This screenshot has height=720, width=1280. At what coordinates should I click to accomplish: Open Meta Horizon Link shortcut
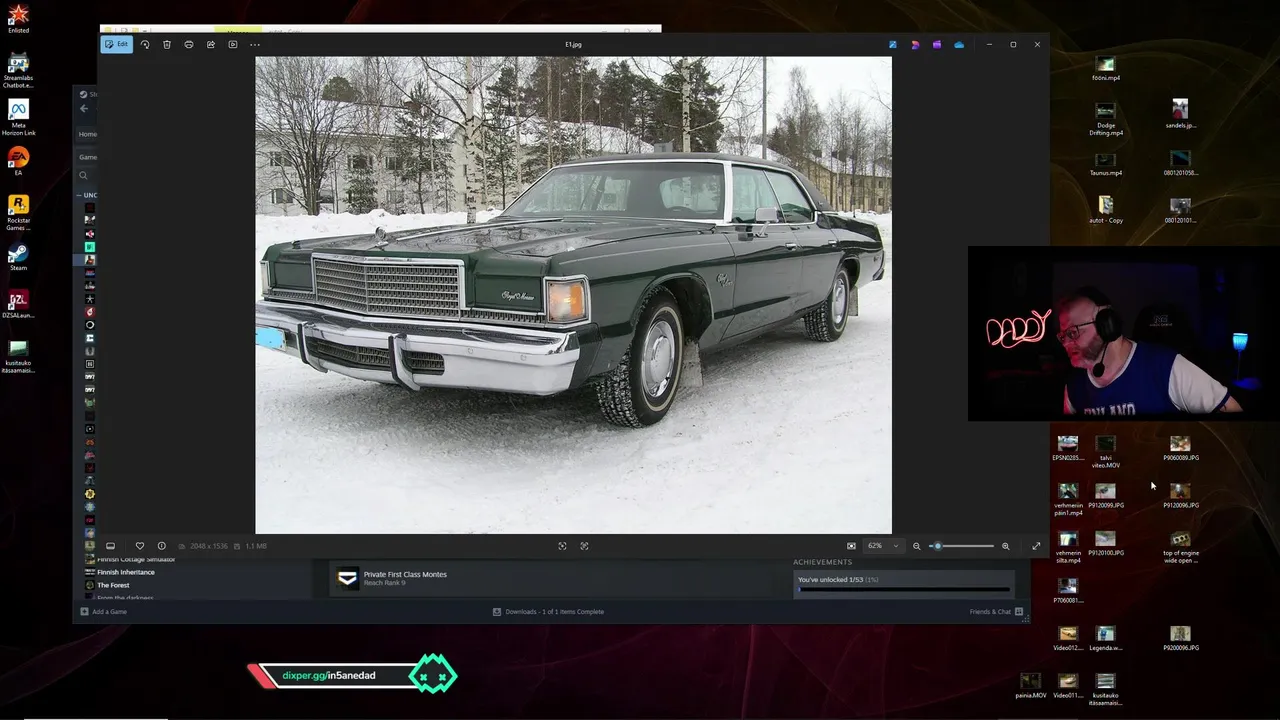18,117
